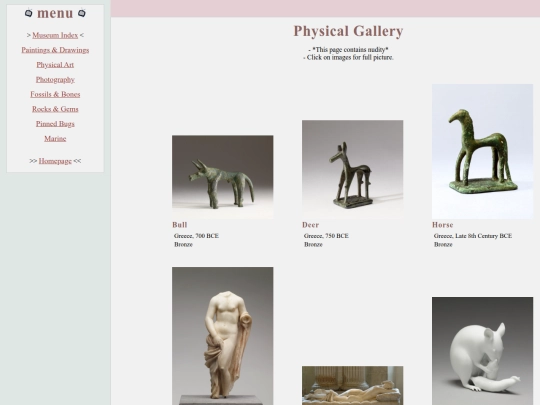Visit the Photography section
Screen dimensions: 540x405
click(x=55, y=80)
